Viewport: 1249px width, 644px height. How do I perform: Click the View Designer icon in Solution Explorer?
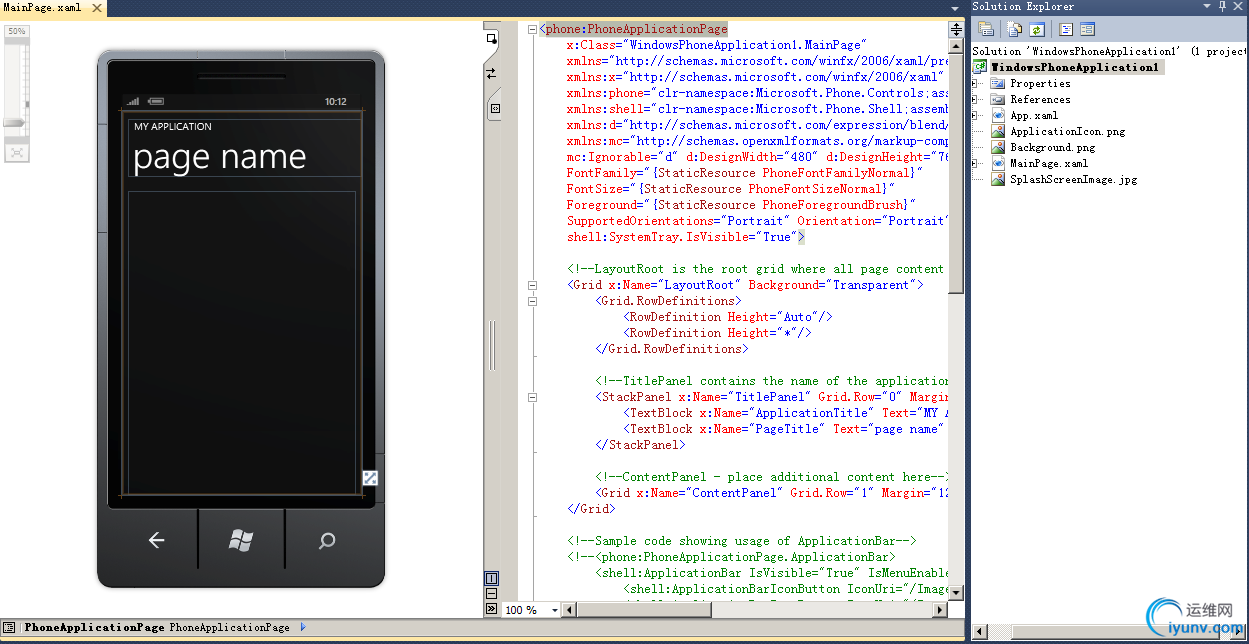tap(1087, 29)
